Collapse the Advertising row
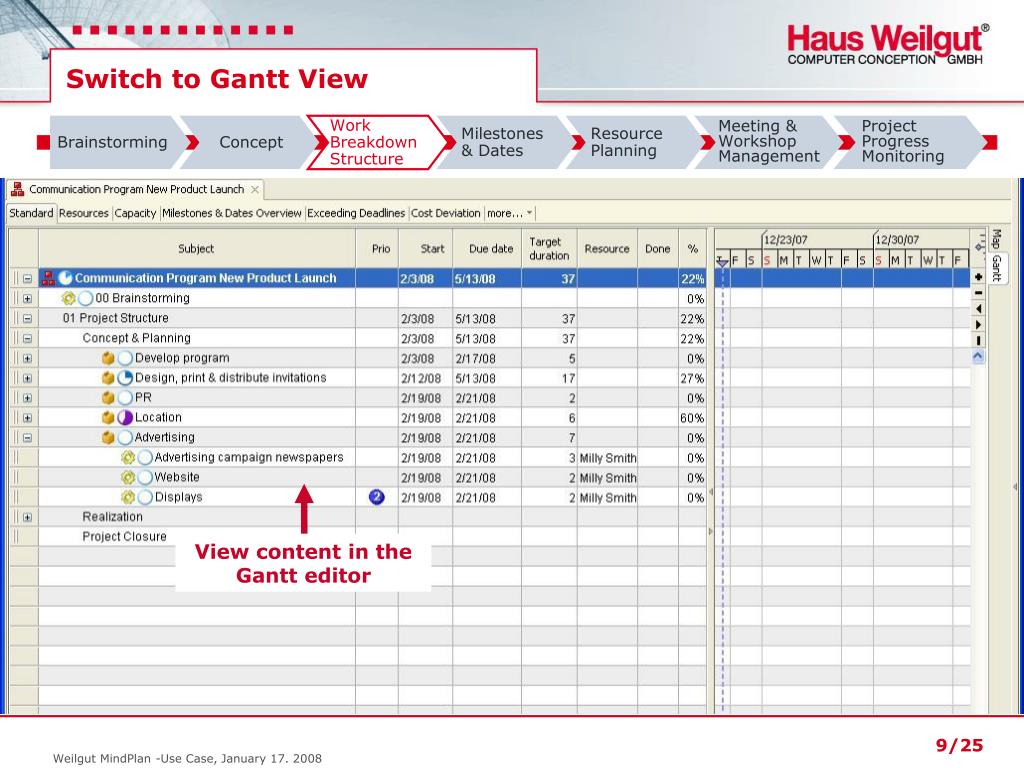 [27, 438]
